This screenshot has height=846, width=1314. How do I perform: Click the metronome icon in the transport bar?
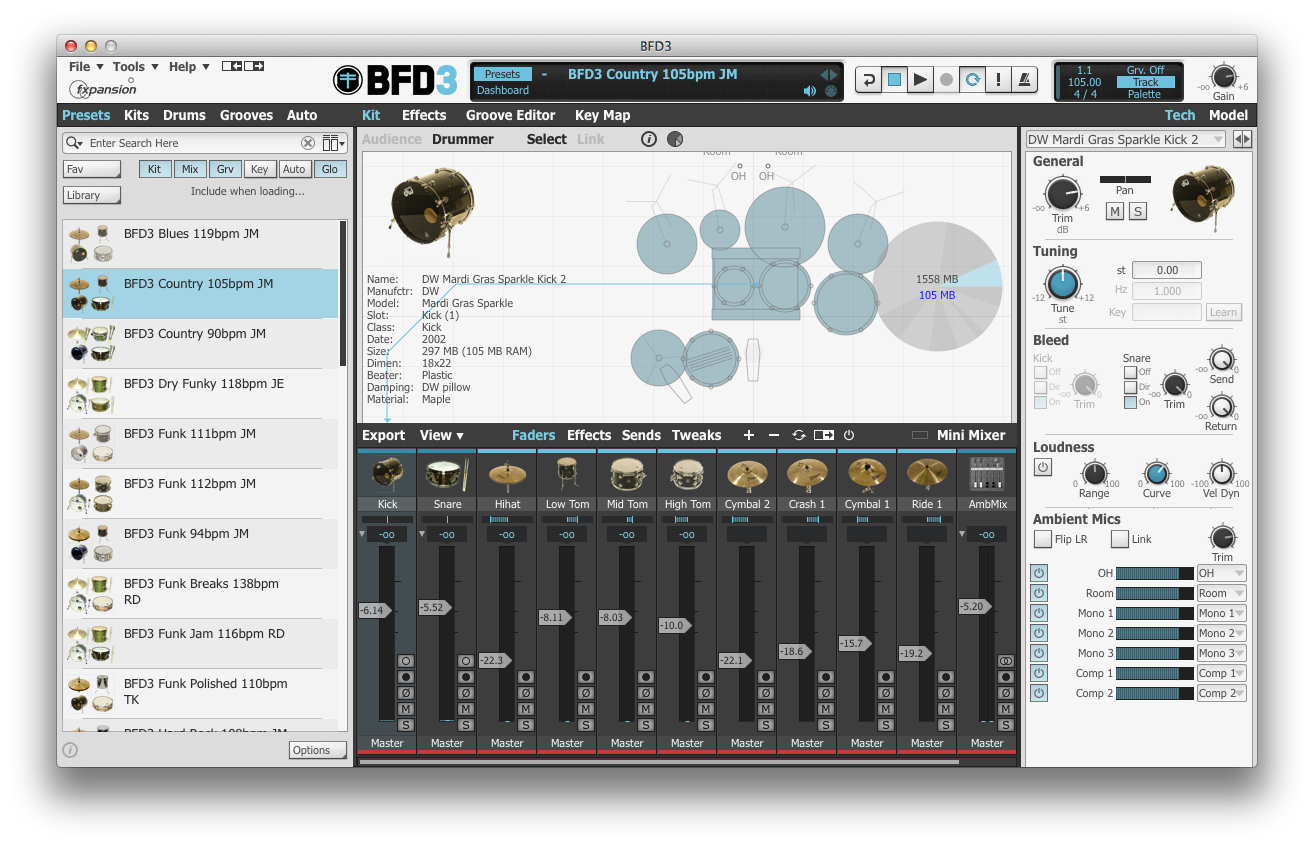[x=1024, y=79]
